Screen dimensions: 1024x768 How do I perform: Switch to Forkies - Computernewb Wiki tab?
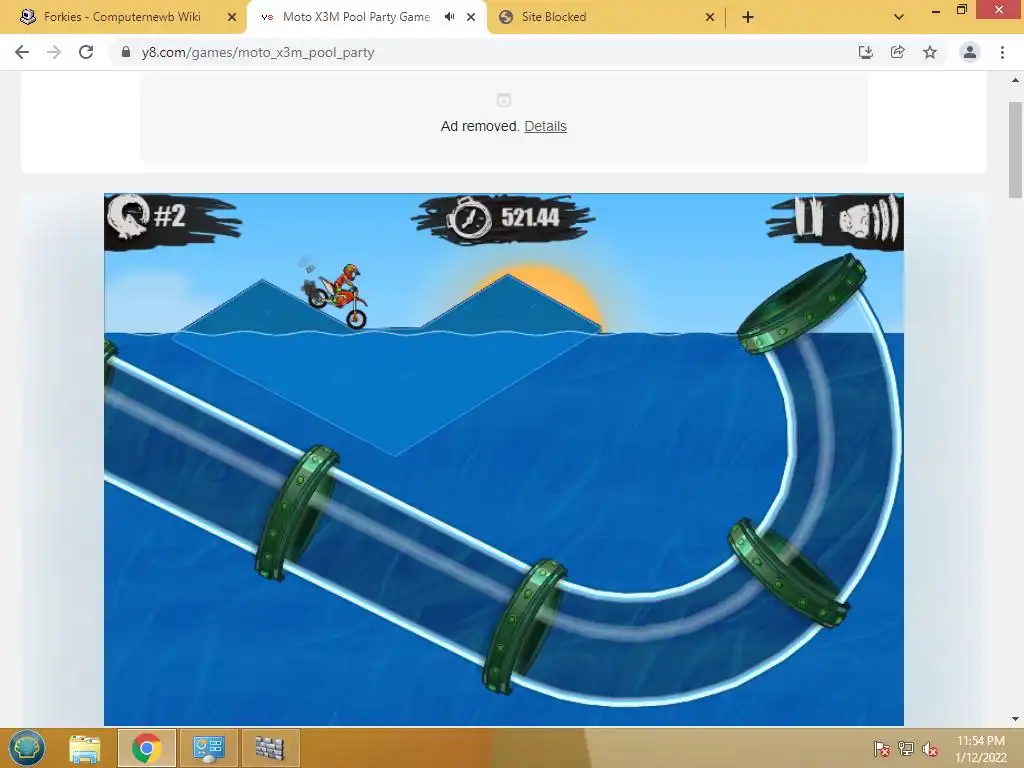click(x=123, y=17)
